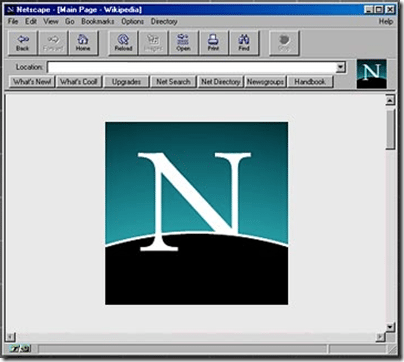404x362 pixels.
Task: Open the Edit menu
Action: (x=31, y=21)
